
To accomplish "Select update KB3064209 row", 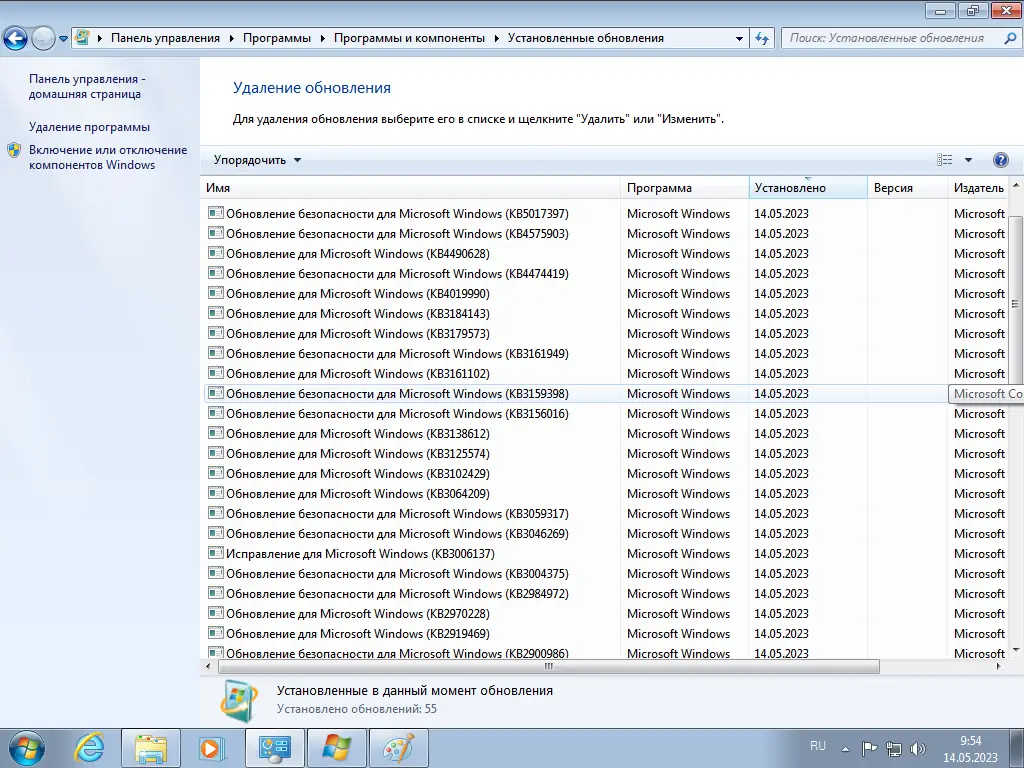I will pos(605,494).
